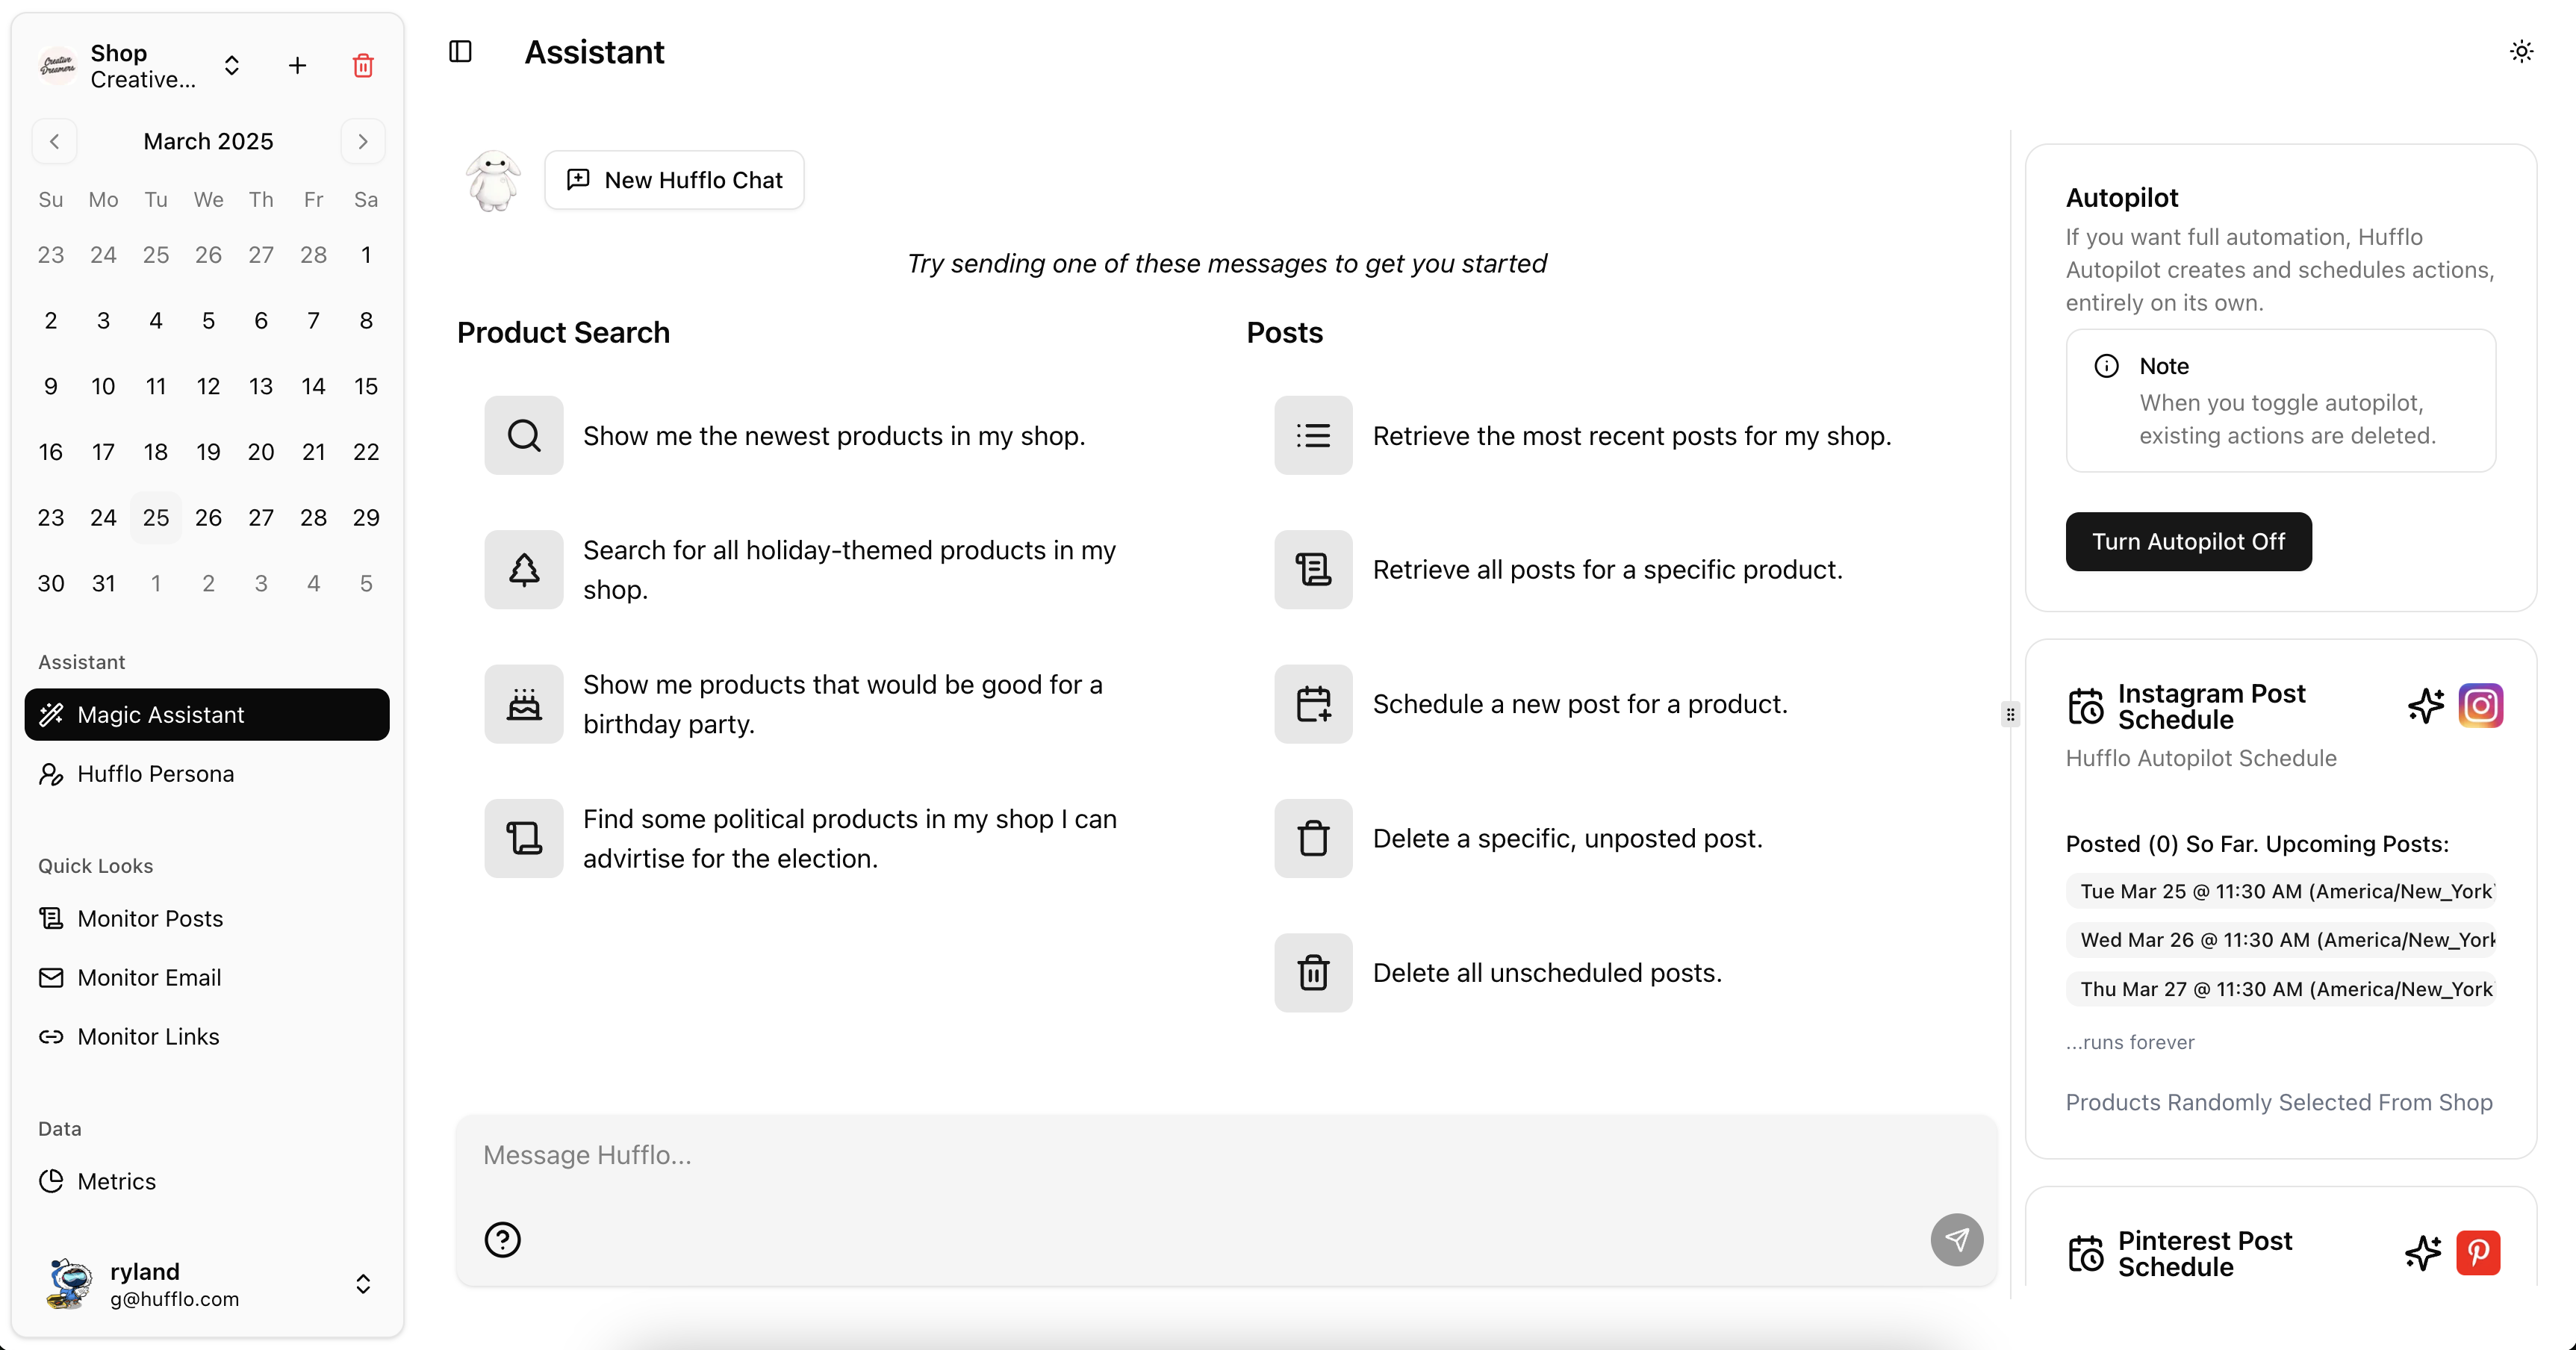Viewport: 2576px width, 1350px height.
Task: Add a new shop with the plus icon
Action: pyautogui.click(x=297, y=66)
